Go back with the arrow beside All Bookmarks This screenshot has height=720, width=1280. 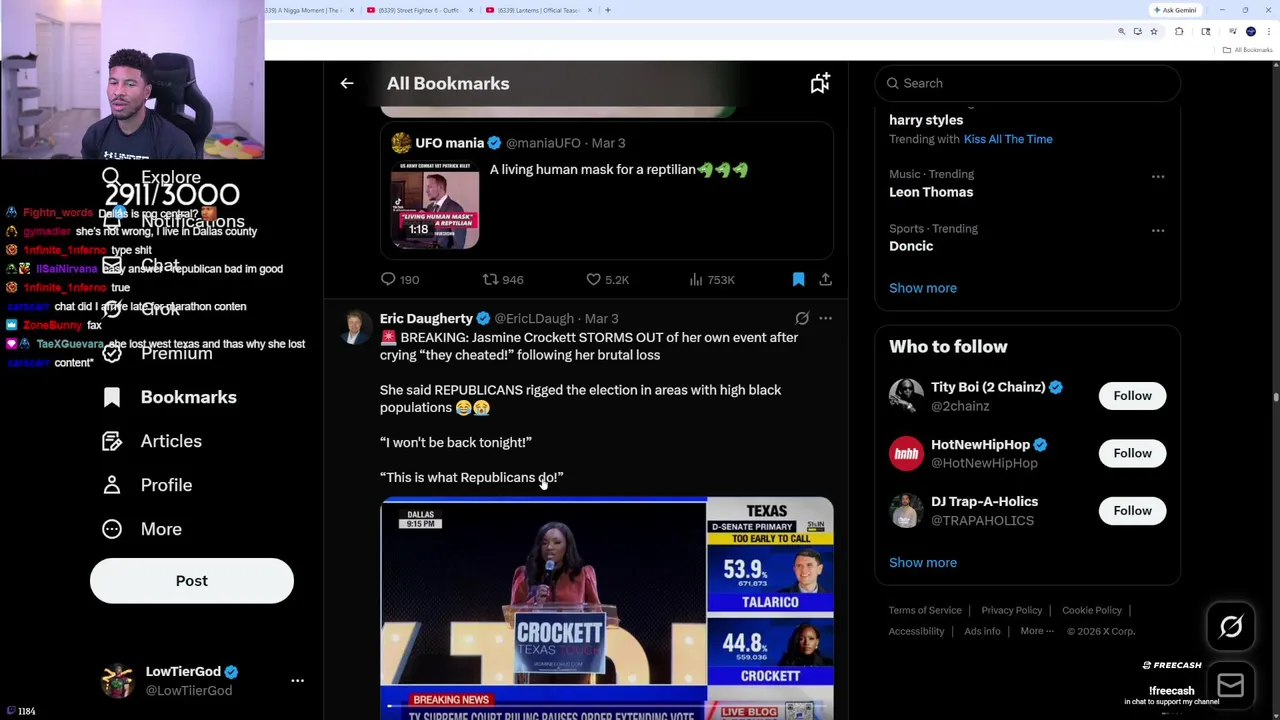coord(347,83)
